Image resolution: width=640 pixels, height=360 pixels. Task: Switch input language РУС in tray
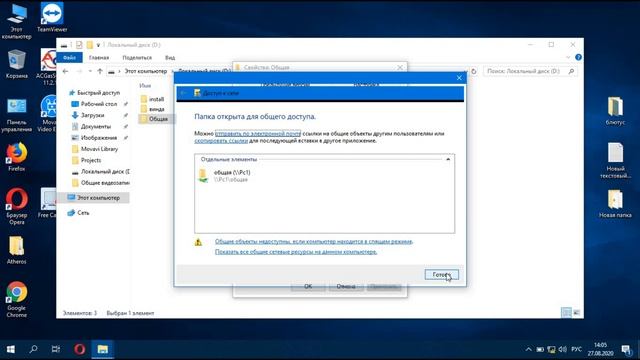coord(576,349)
